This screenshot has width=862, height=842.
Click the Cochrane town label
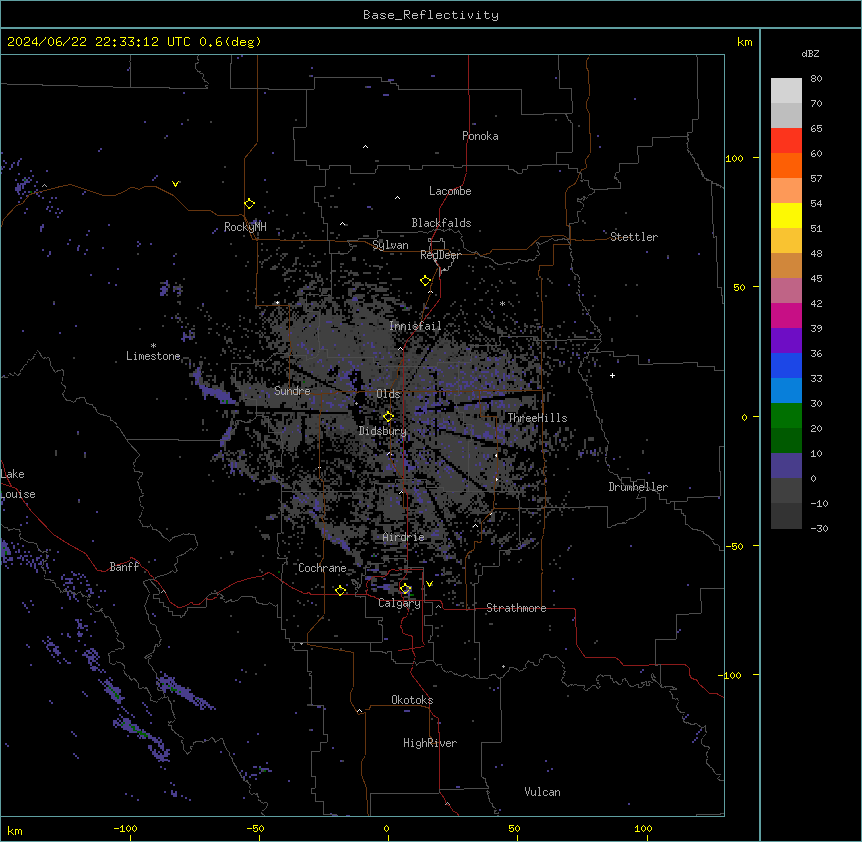click(322, 568)
